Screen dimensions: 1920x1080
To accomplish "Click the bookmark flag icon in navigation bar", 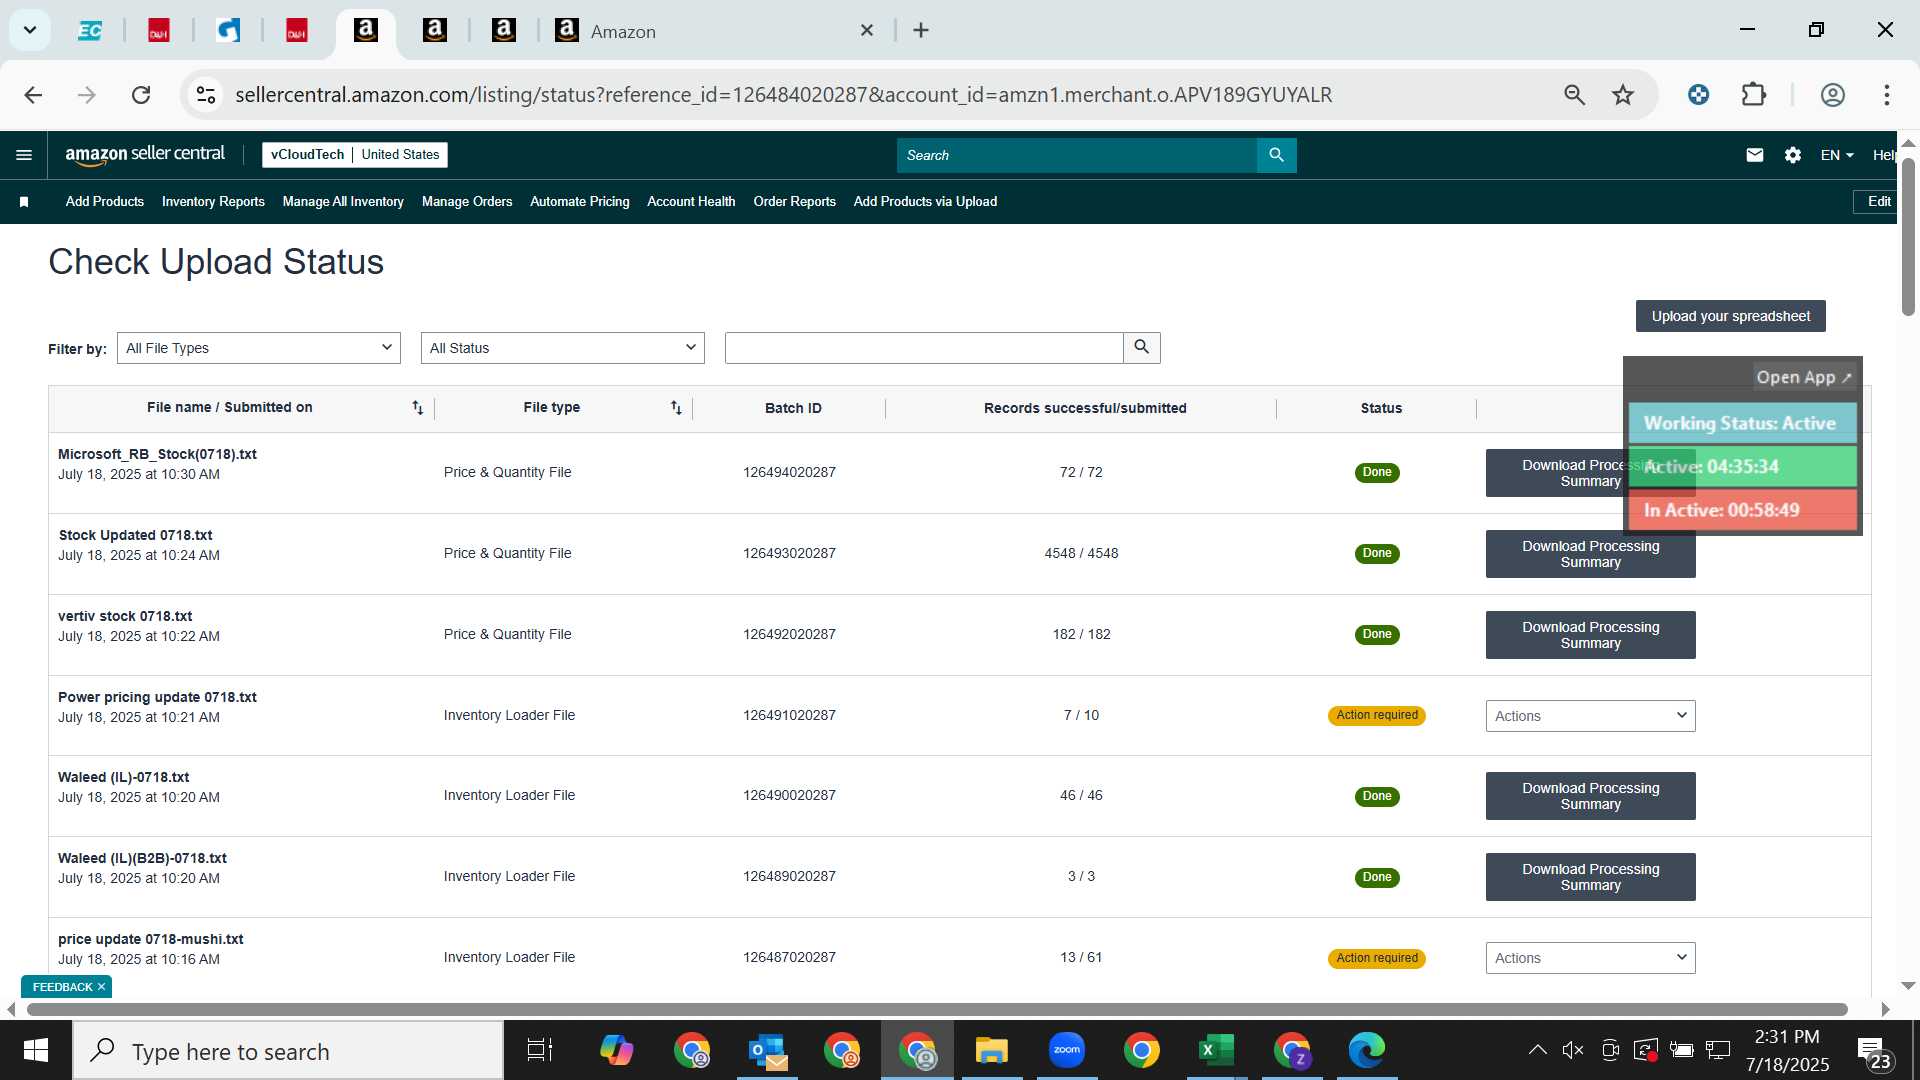I will pyautogui.click(x=24, y=202).
